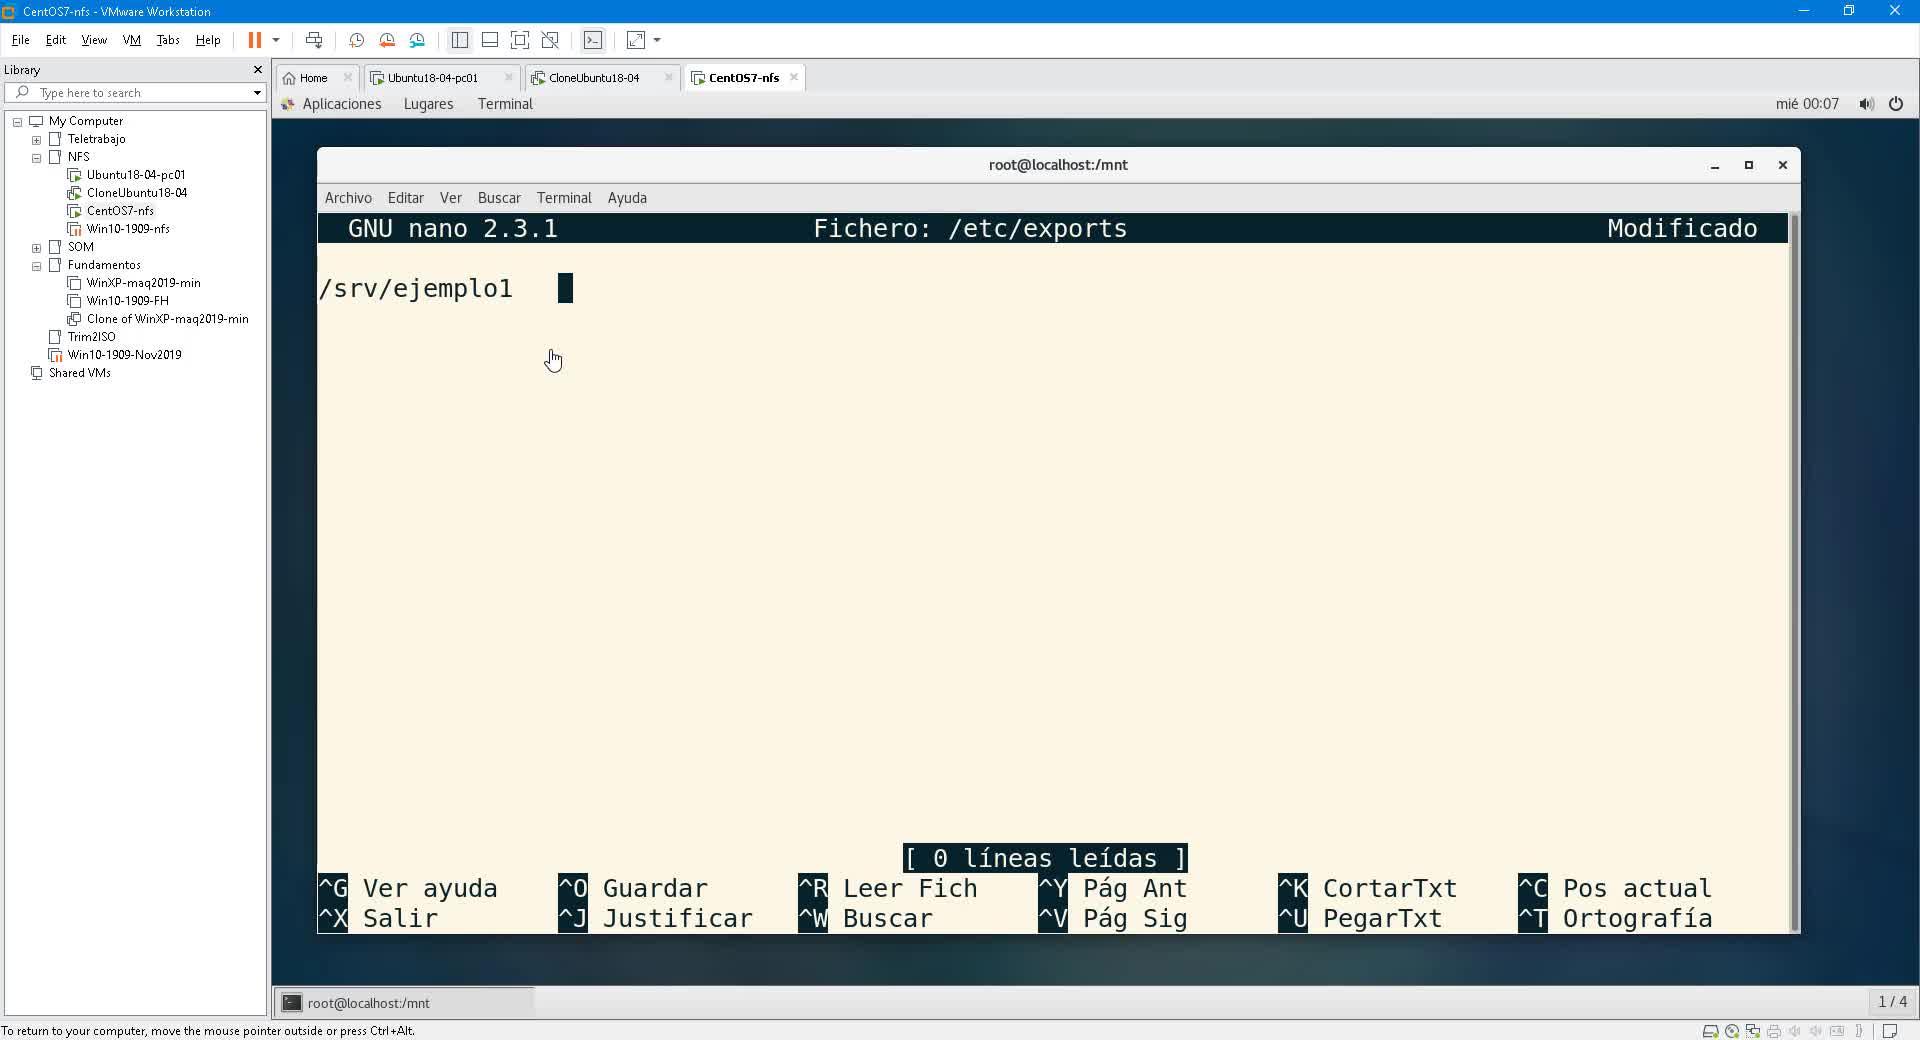Collapse the NFS folder

[36, 158]
